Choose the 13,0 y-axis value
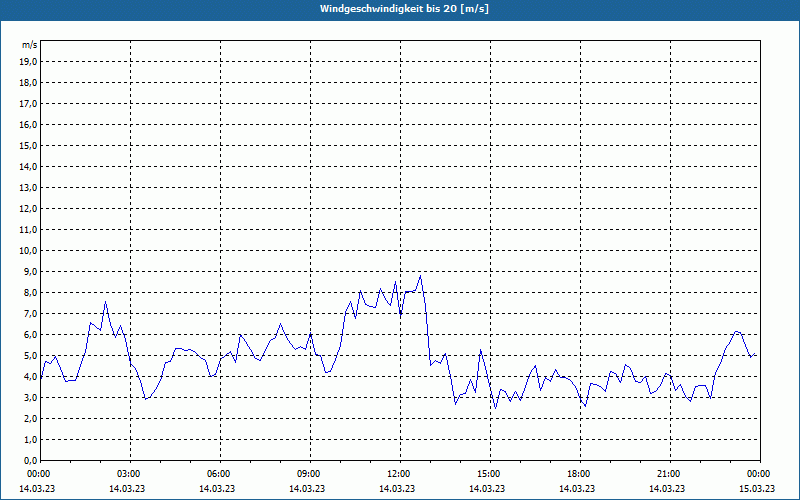Screen dimensions: 800x500 click(x=29, y=187)
